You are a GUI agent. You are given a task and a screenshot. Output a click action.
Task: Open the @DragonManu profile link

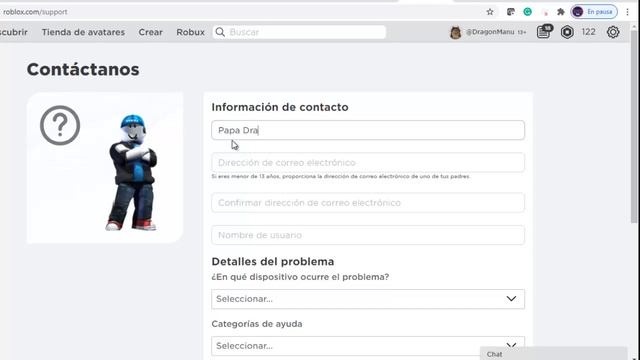point(490,32)
